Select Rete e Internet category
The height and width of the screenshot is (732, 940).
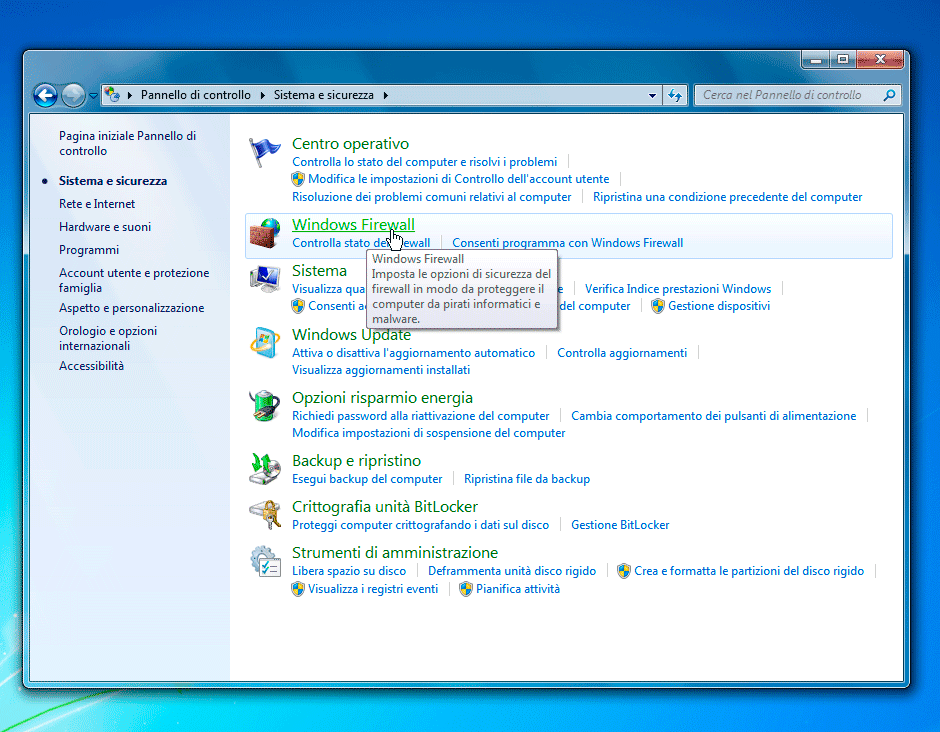(97, 204)
